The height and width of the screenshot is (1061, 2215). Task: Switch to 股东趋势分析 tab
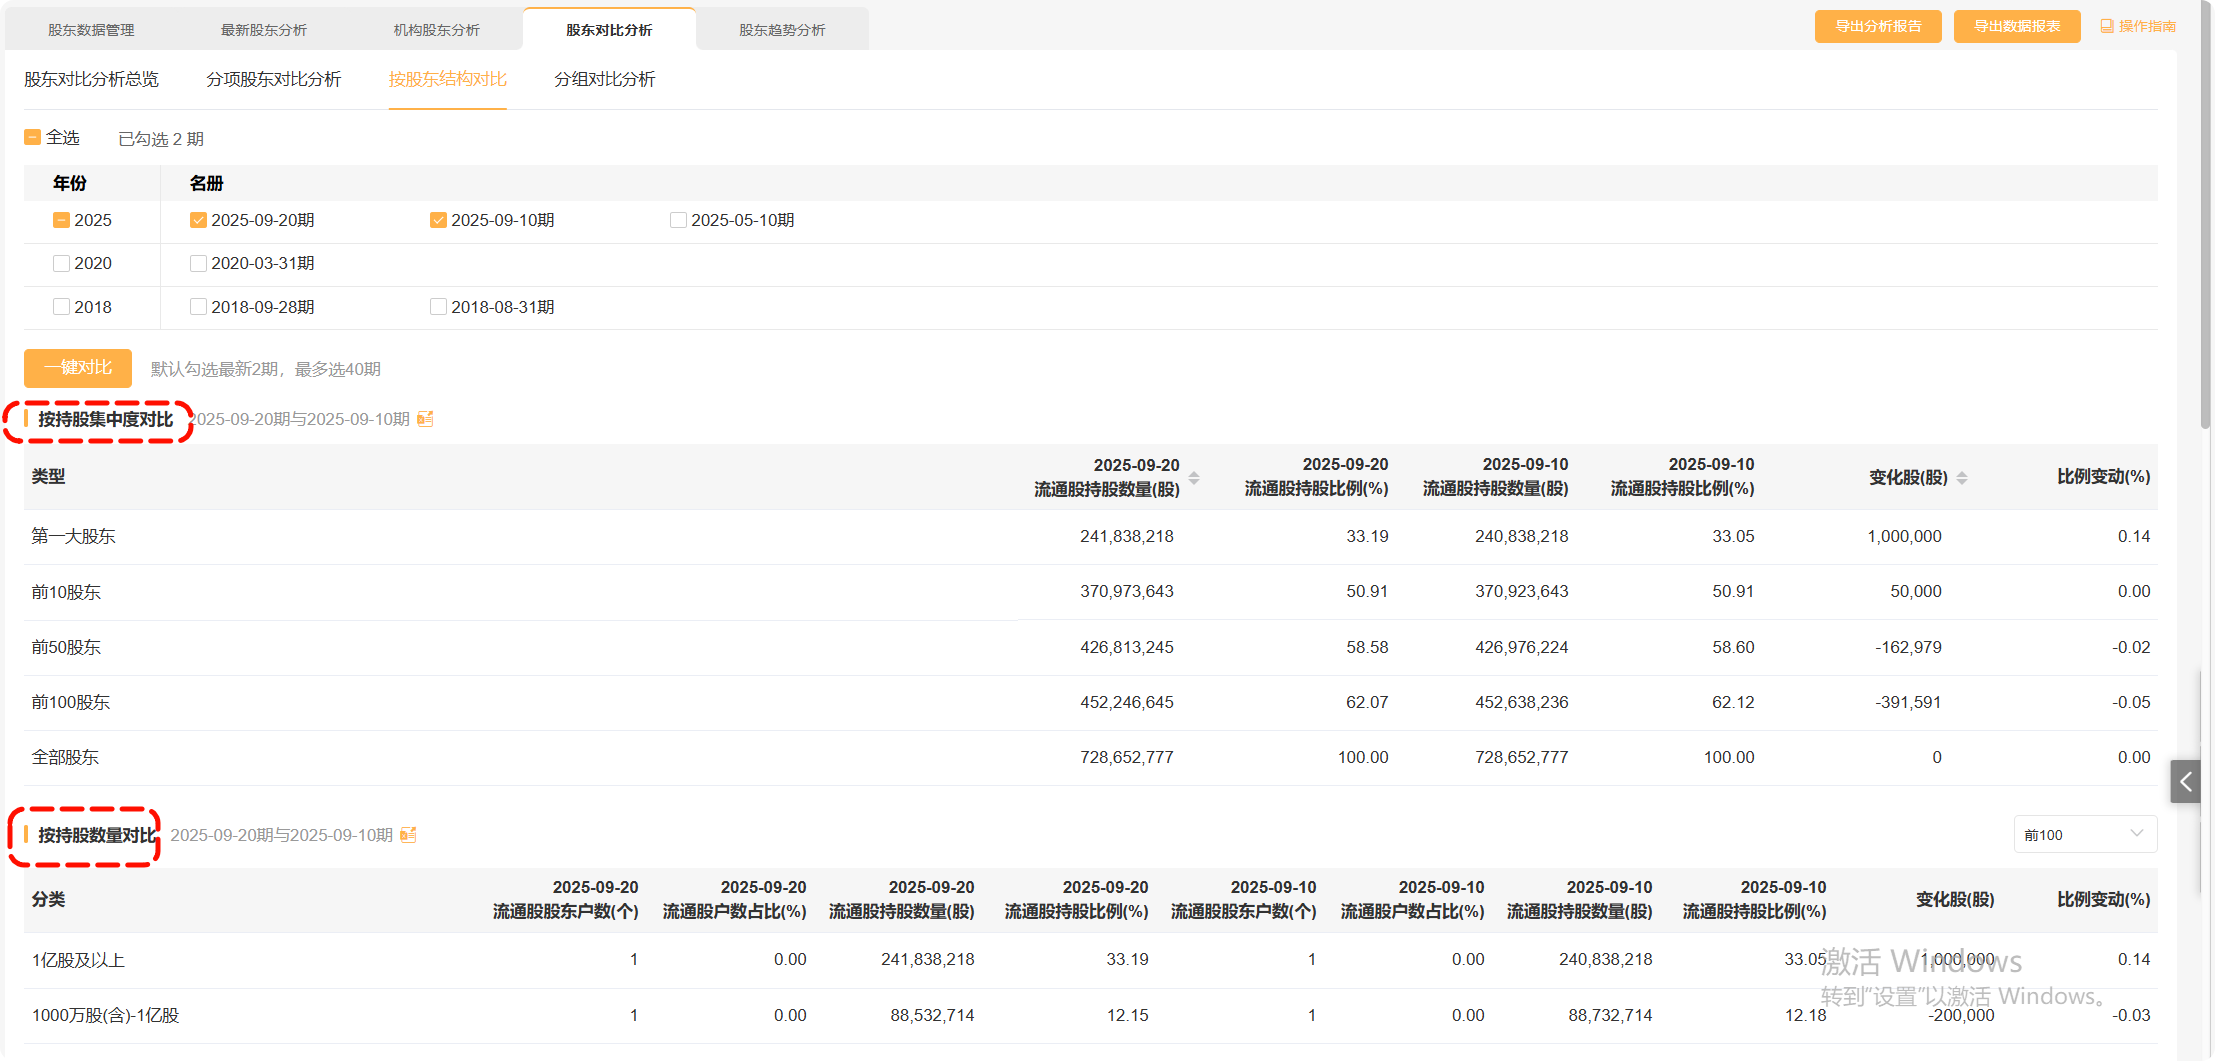782,30
